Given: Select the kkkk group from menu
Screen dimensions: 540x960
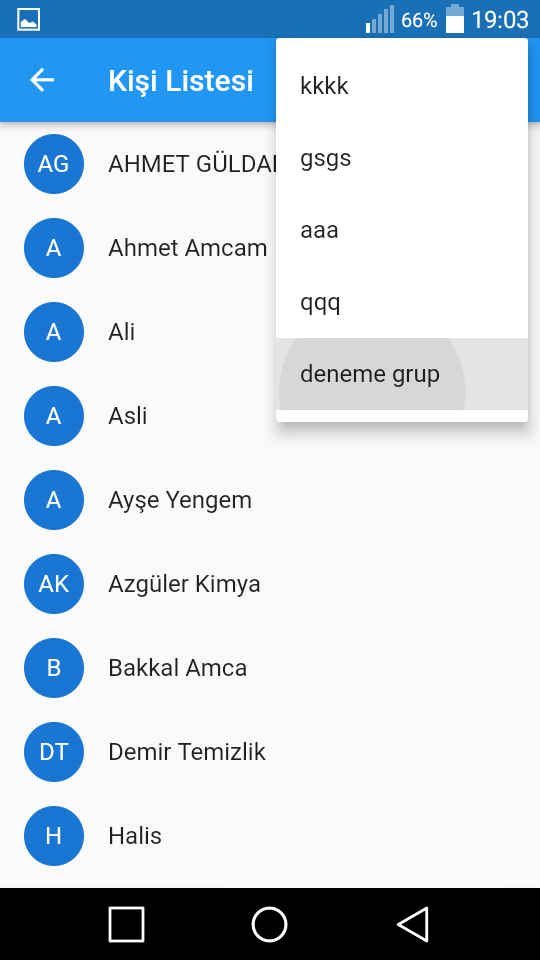Looking at the screenshot, I should (x=402, y=86).
